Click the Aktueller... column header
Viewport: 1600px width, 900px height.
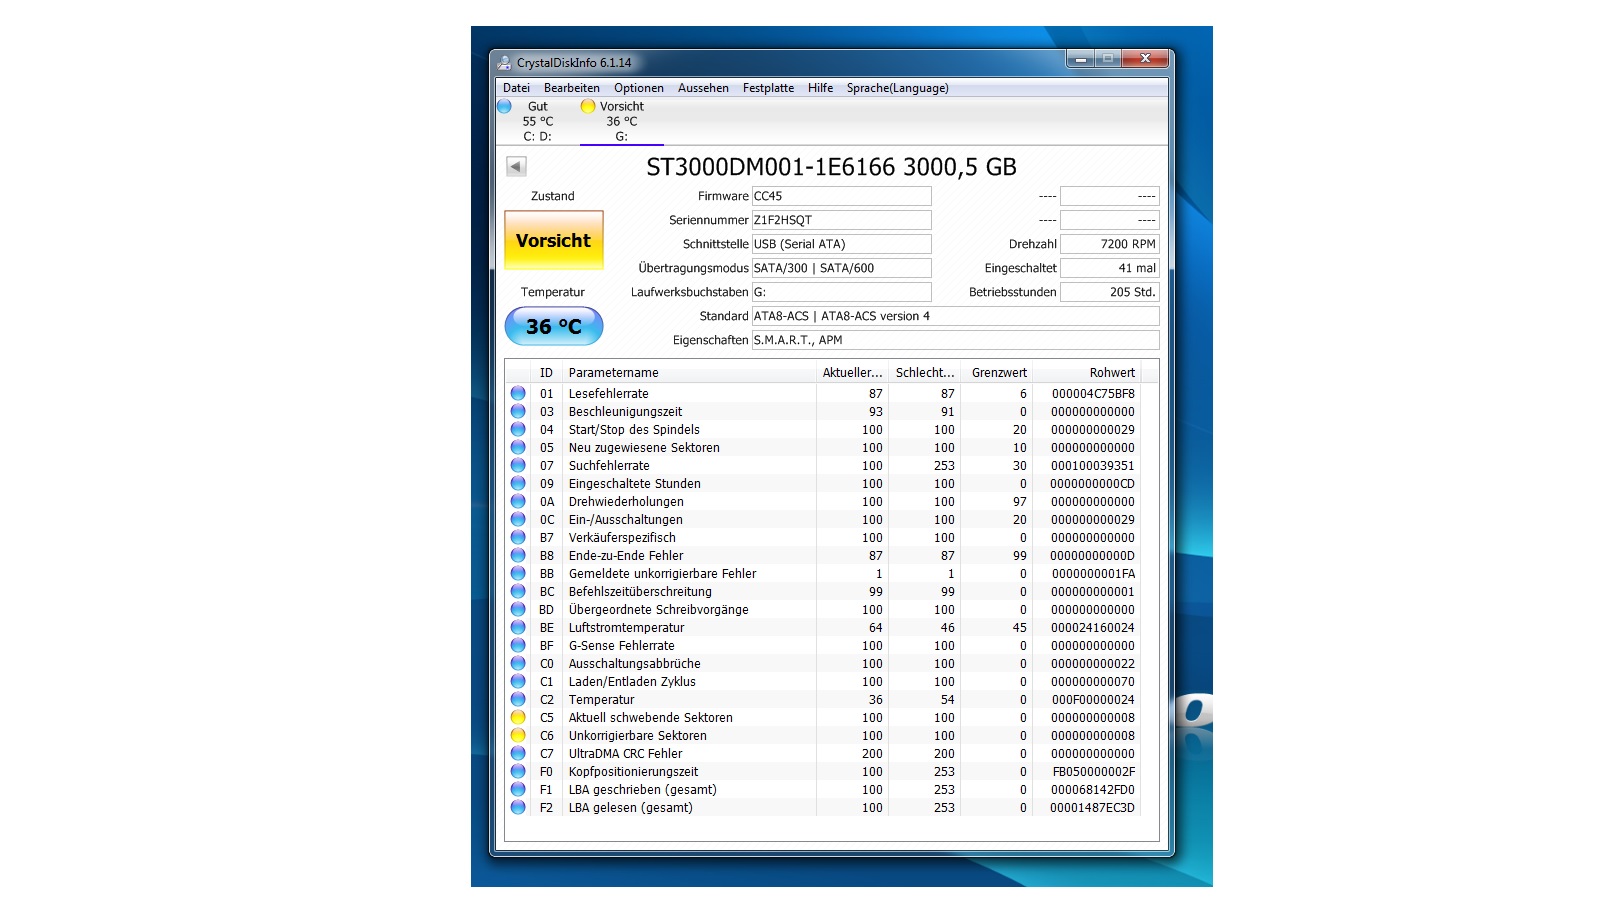pos(852,373)
